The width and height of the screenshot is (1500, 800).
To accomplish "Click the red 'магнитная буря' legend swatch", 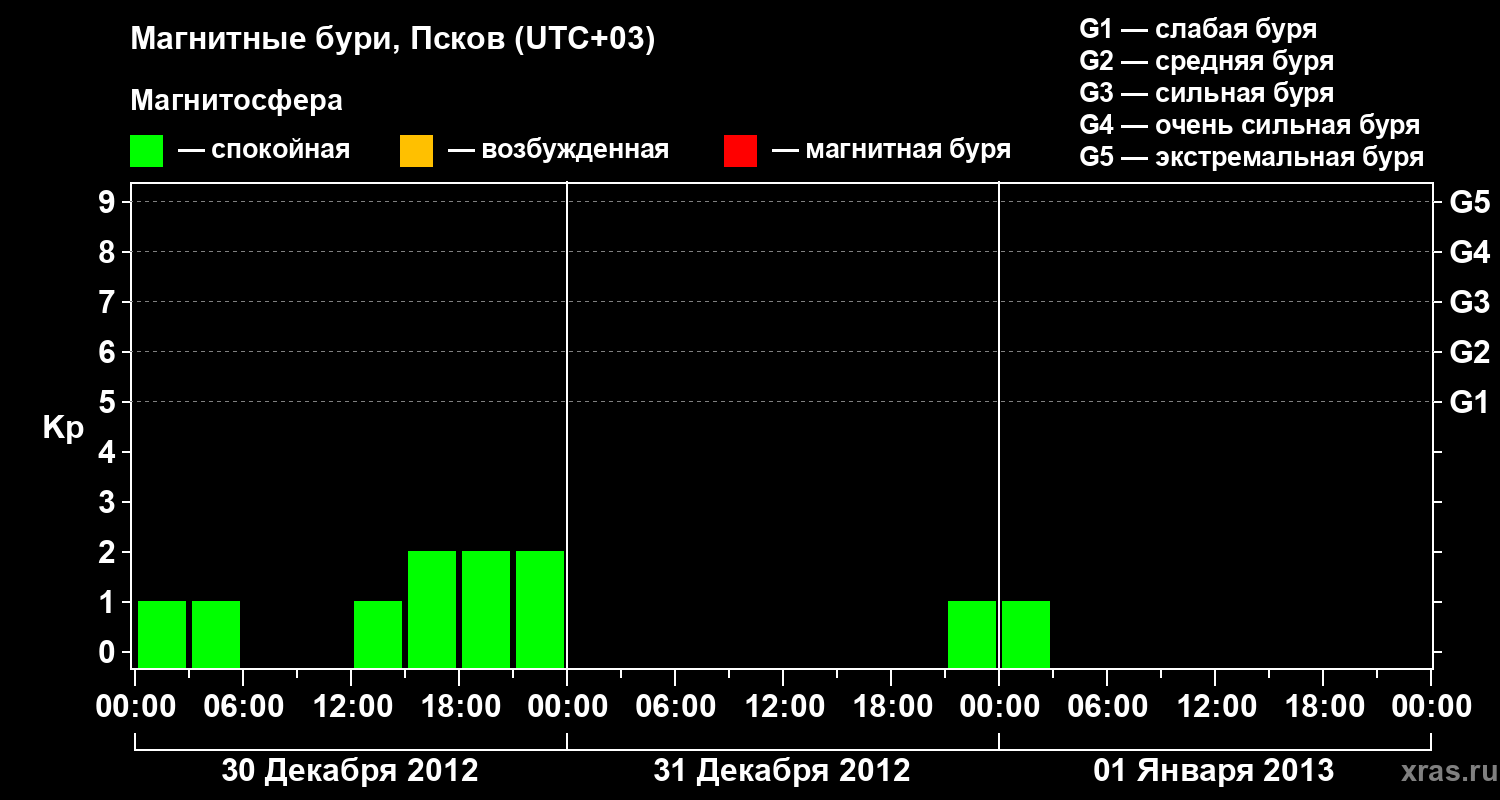I will (740, 151).
